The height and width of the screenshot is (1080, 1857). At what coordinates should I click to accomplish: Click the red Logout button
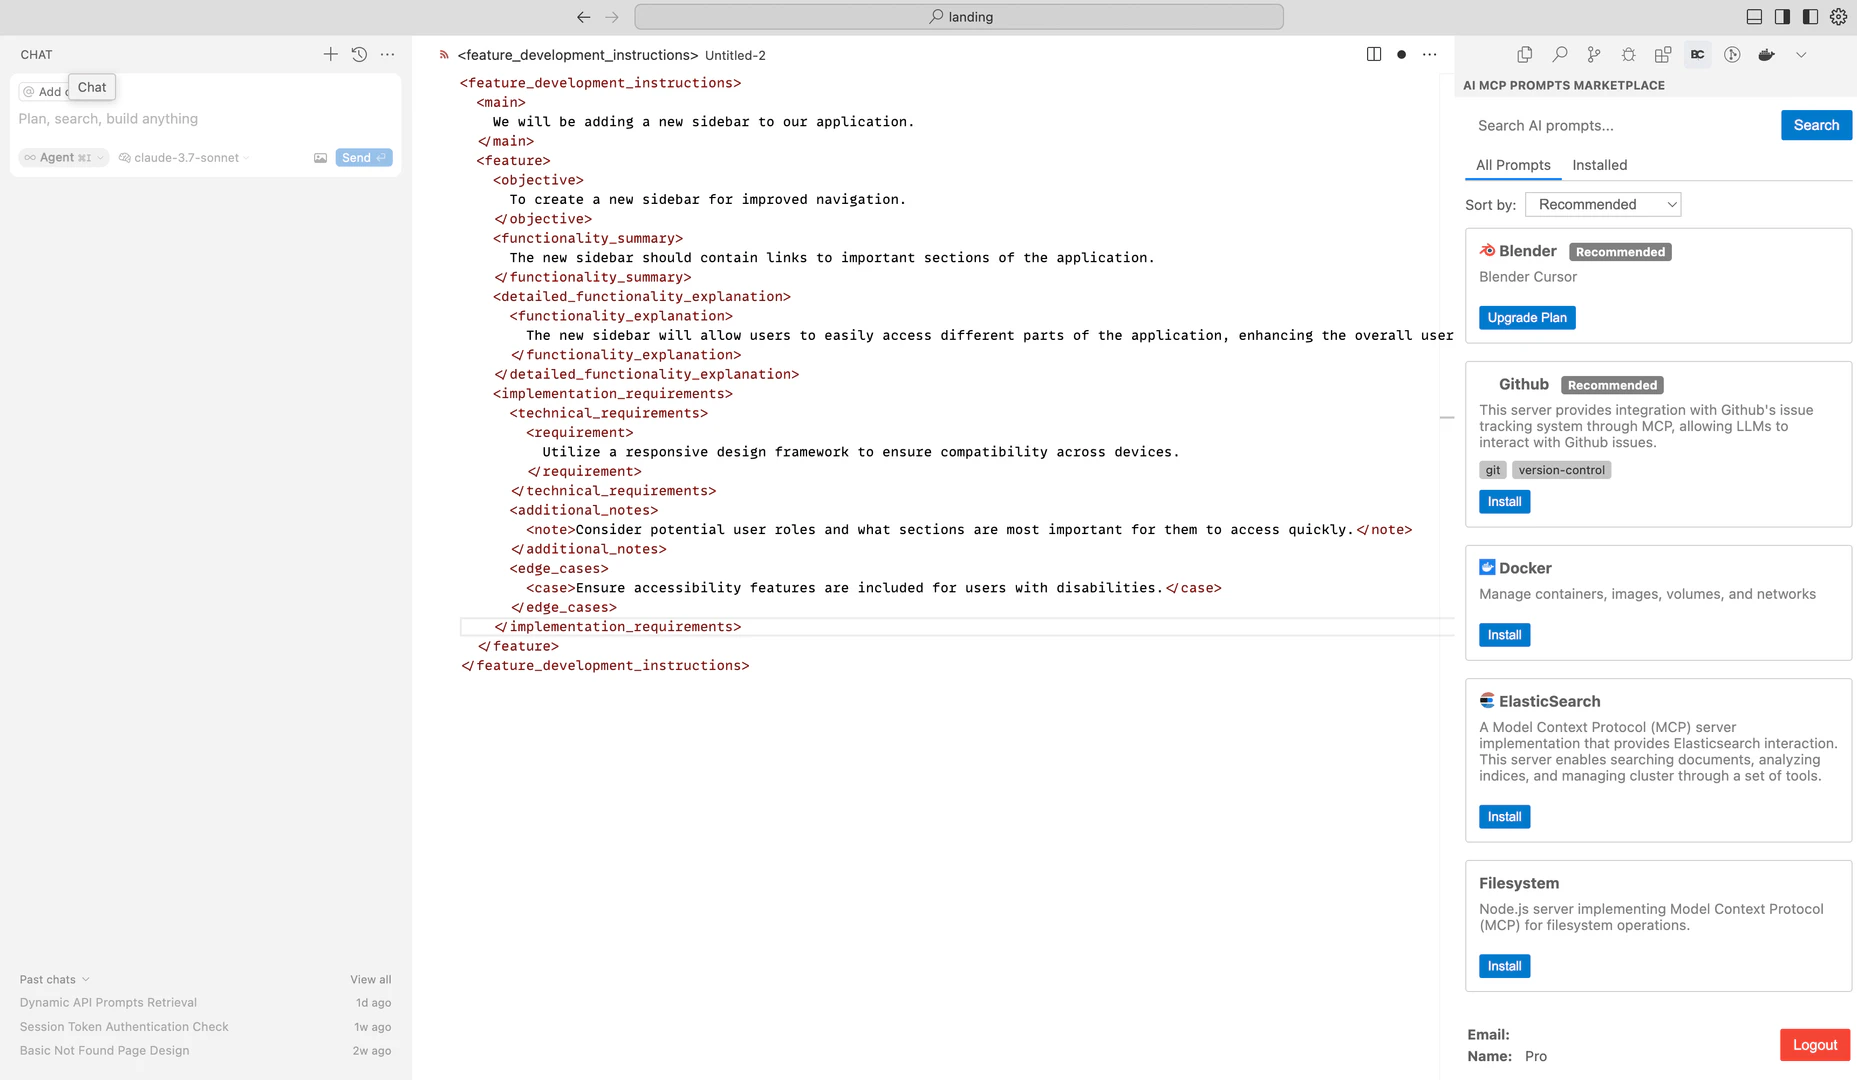coord(1814,1045)
